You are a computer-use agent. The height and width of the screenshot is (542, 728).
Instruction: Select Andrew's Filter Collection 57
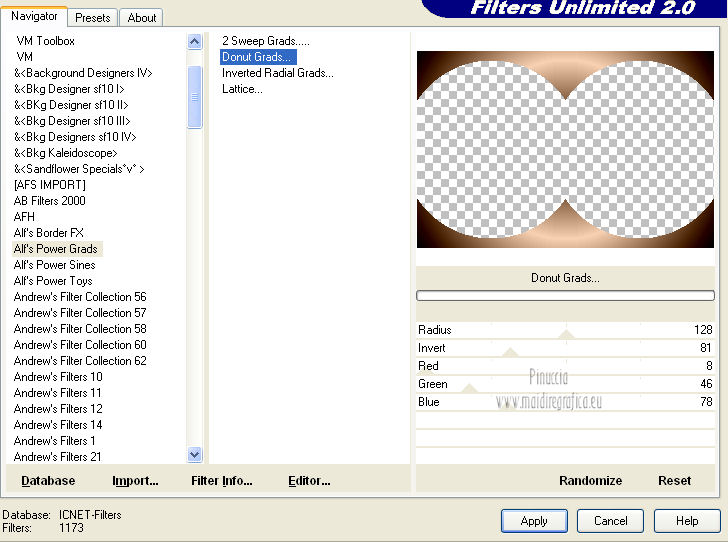(x=80, y=313)
